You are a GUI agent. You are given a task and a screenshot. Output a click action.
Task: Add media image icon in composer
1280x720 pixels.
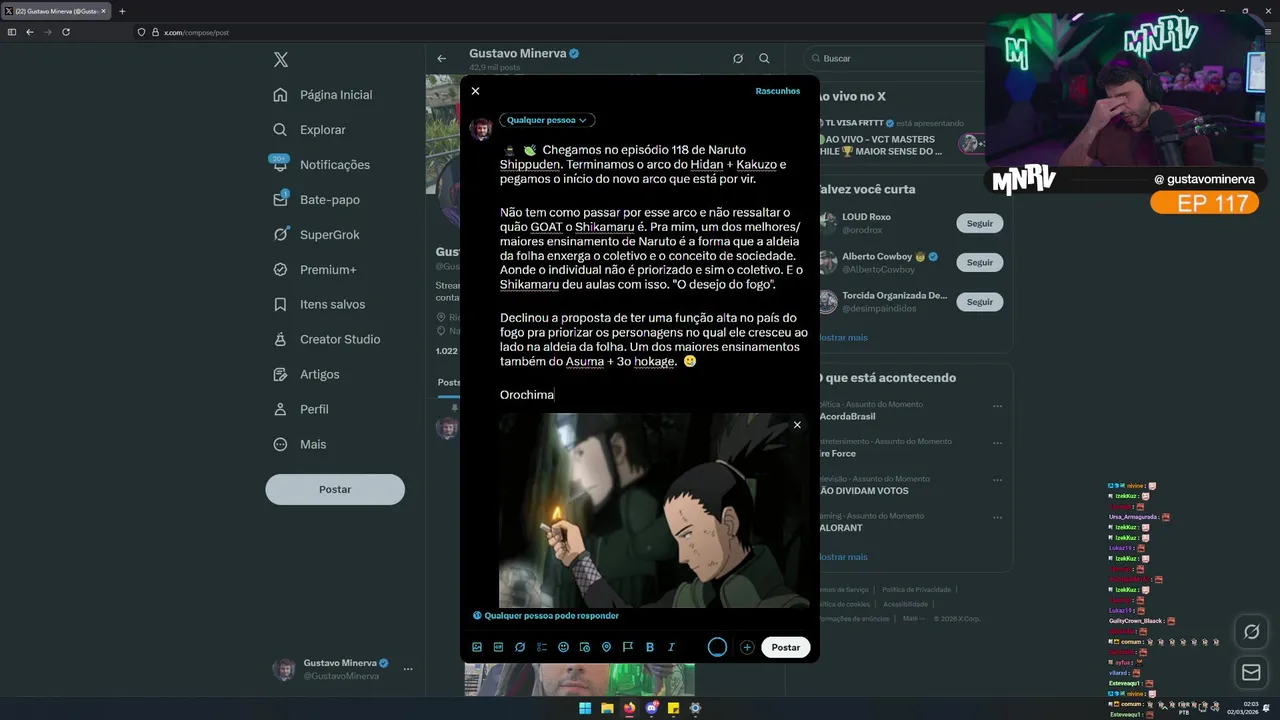477,647
